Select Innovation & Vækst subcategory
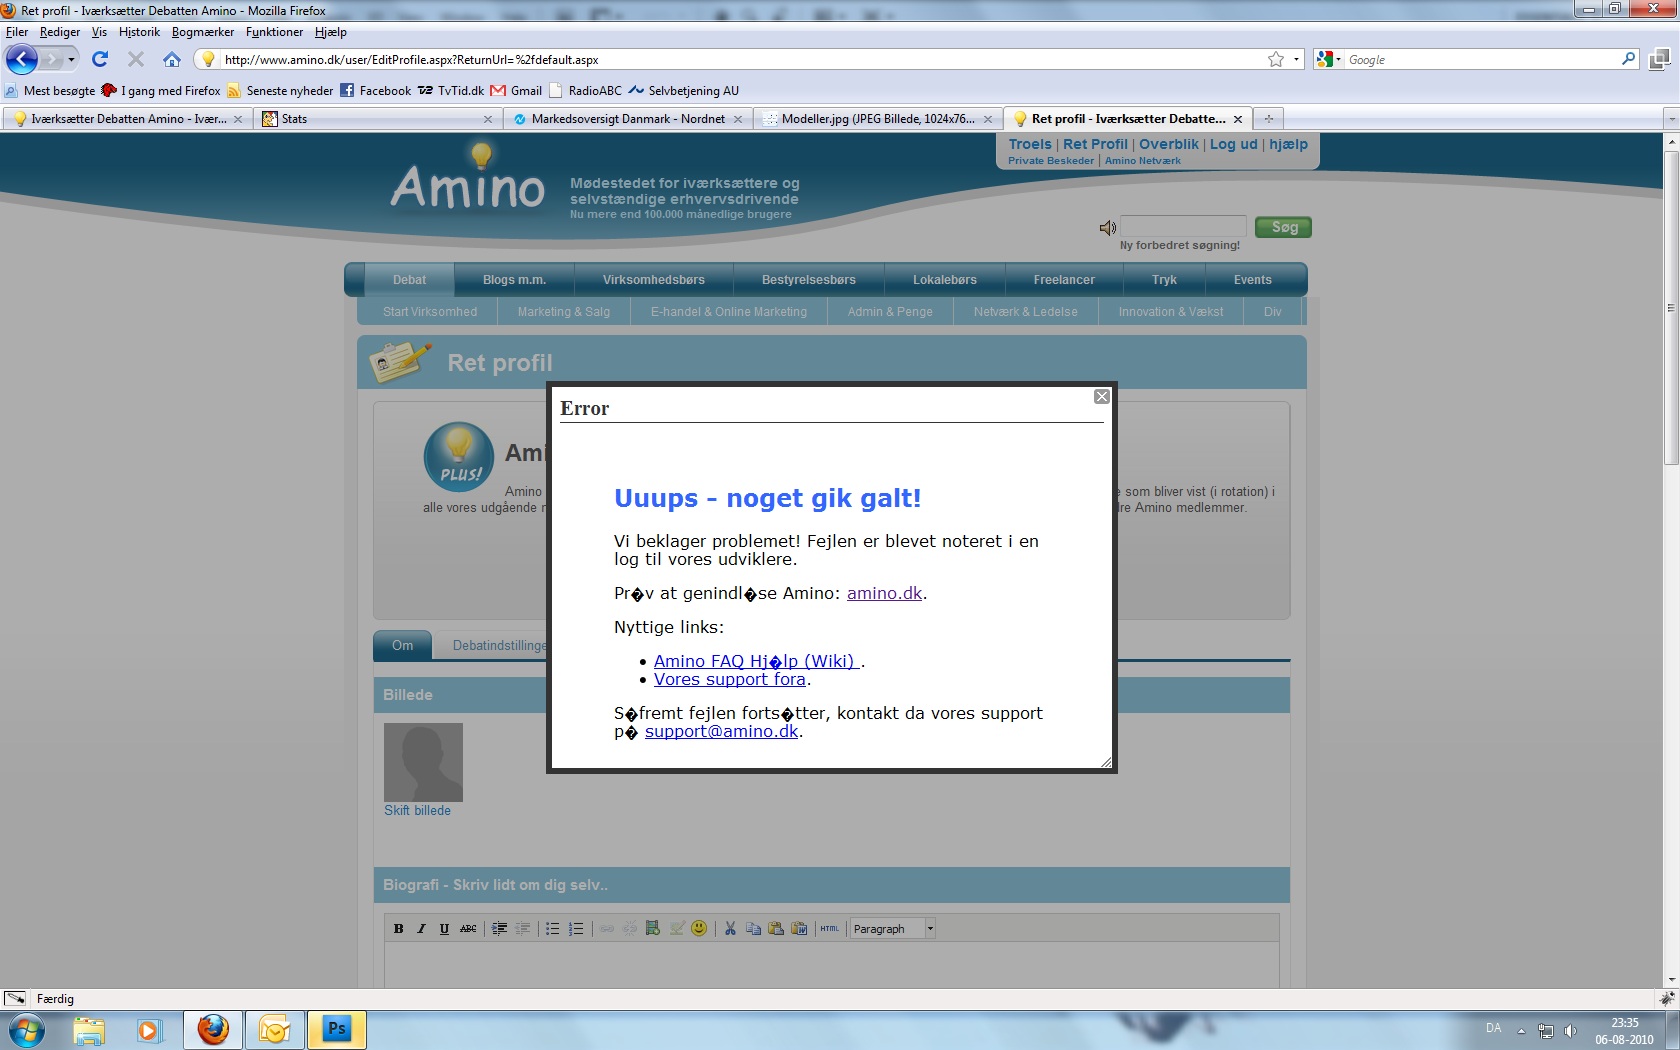Screen dimensions: 1680x1050 tap(1171, 312)
